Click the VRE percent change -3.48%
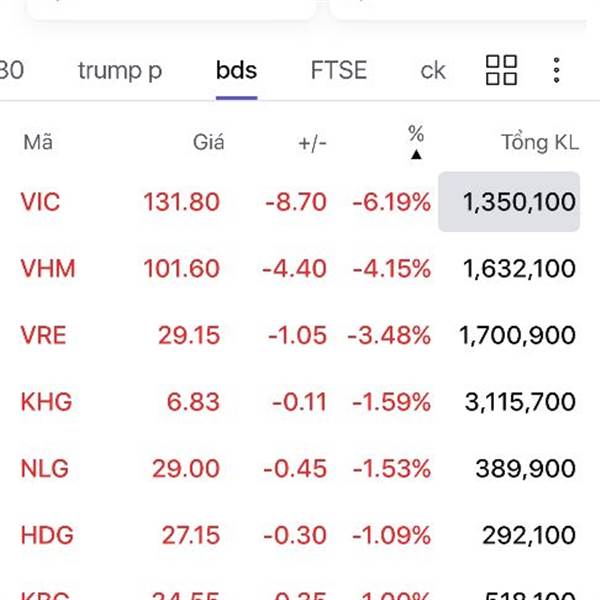Screen dimensions: 600x600 tap(389, 335)
